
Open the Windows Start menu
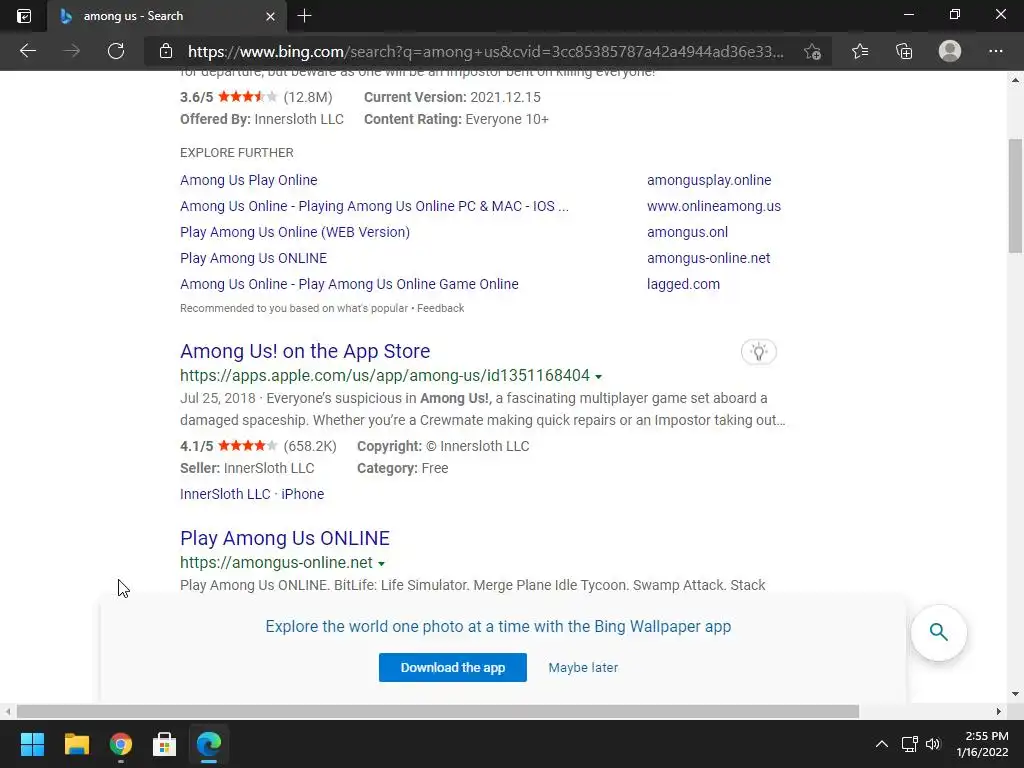(x=32, y=744)
